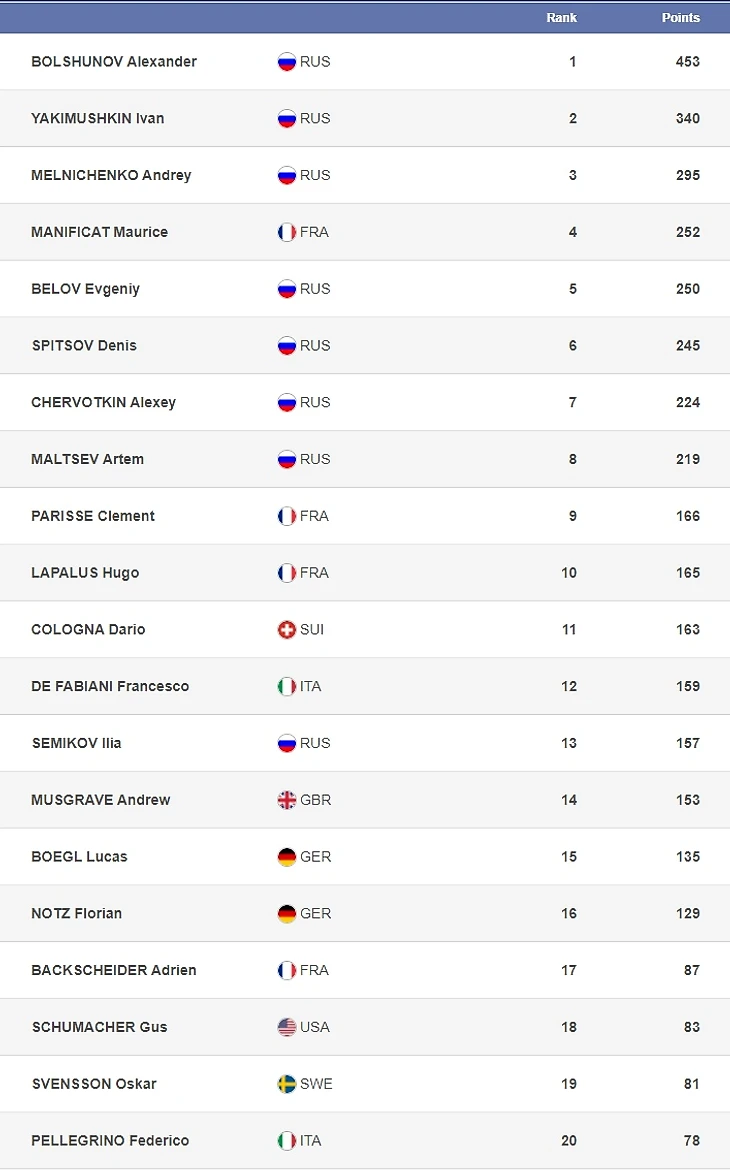Click German flag icon beside BOEGL Lucas
This screenshot has height=1171, width=730.
287,857
